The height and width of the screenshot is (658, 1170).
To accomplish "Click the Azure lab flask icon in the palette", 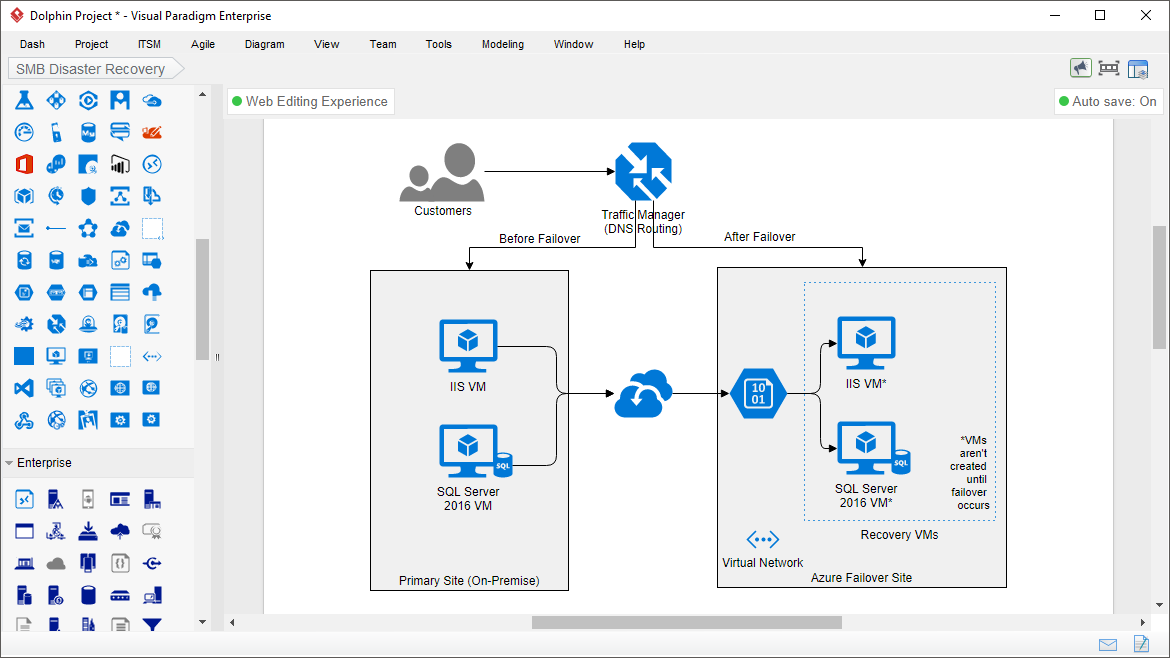I will click(x=24, y=100).
